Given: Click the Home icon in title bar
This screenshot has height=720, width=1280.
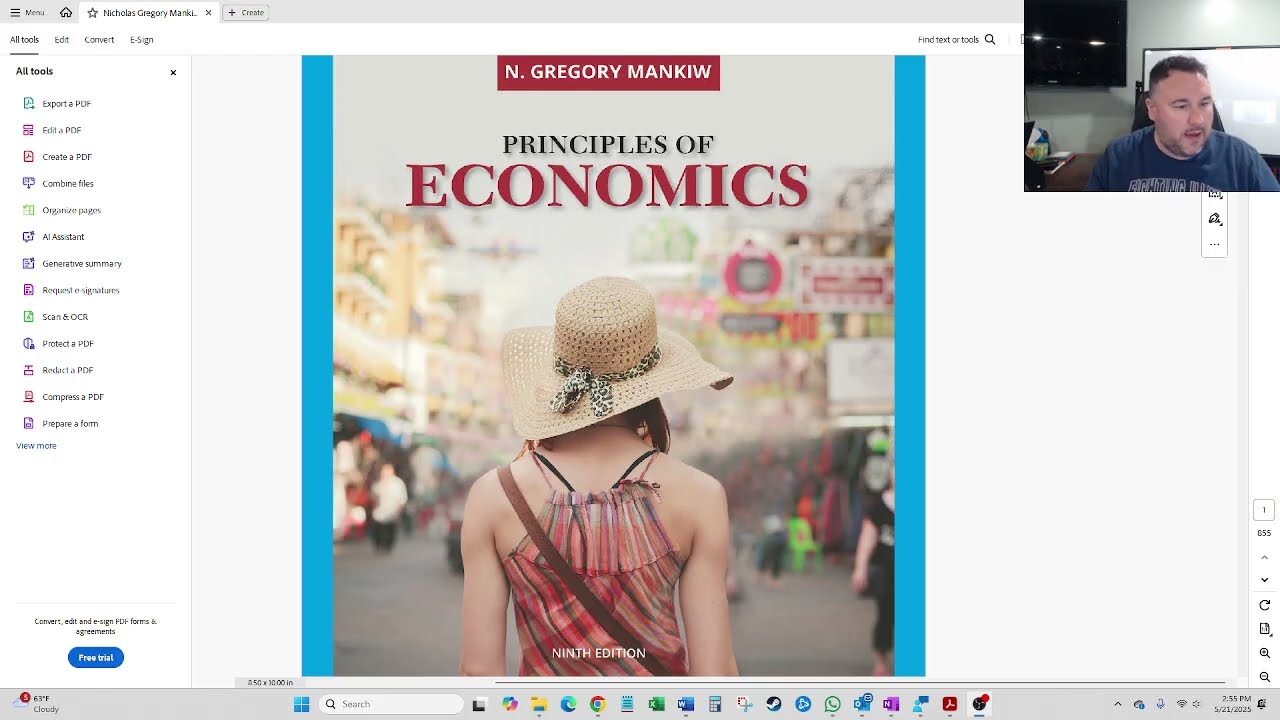Looking at the screenshot, I should pos(66,13).
